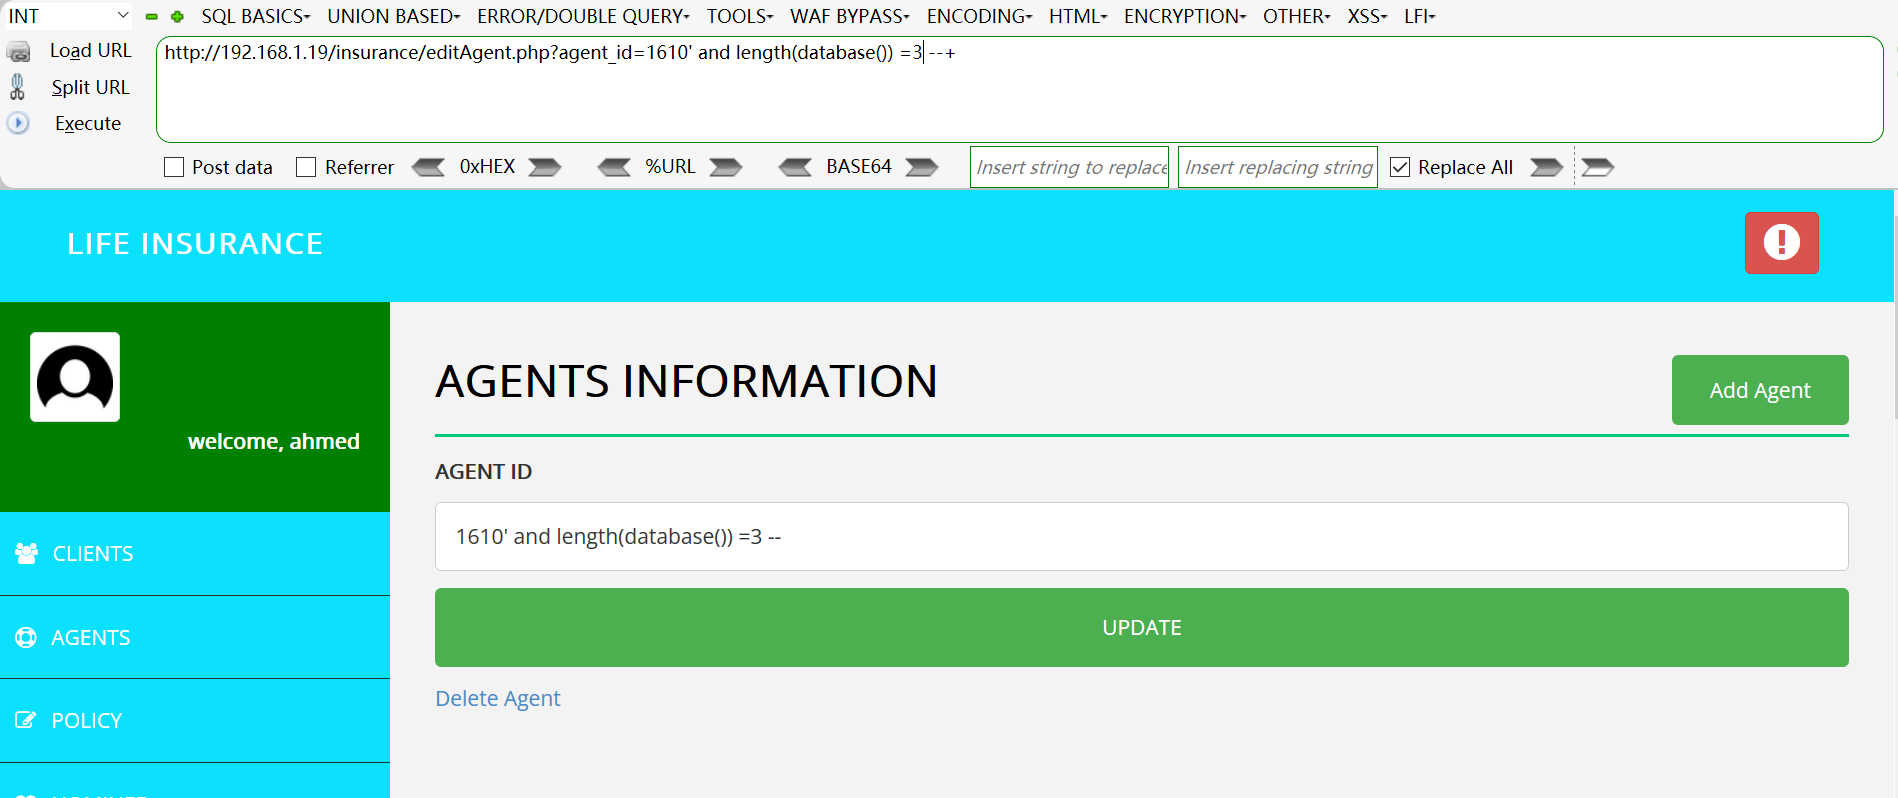The height and width of the screenshot is (798, 1898).
Task: Click the Insert string to replace field
Action: [1069, 167]
